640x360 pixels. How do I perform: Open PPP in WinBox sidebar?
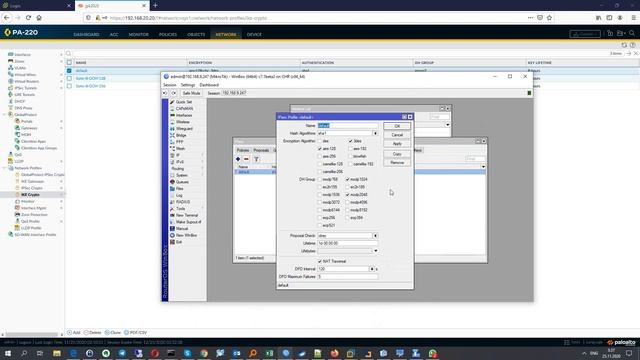[179, 142]
